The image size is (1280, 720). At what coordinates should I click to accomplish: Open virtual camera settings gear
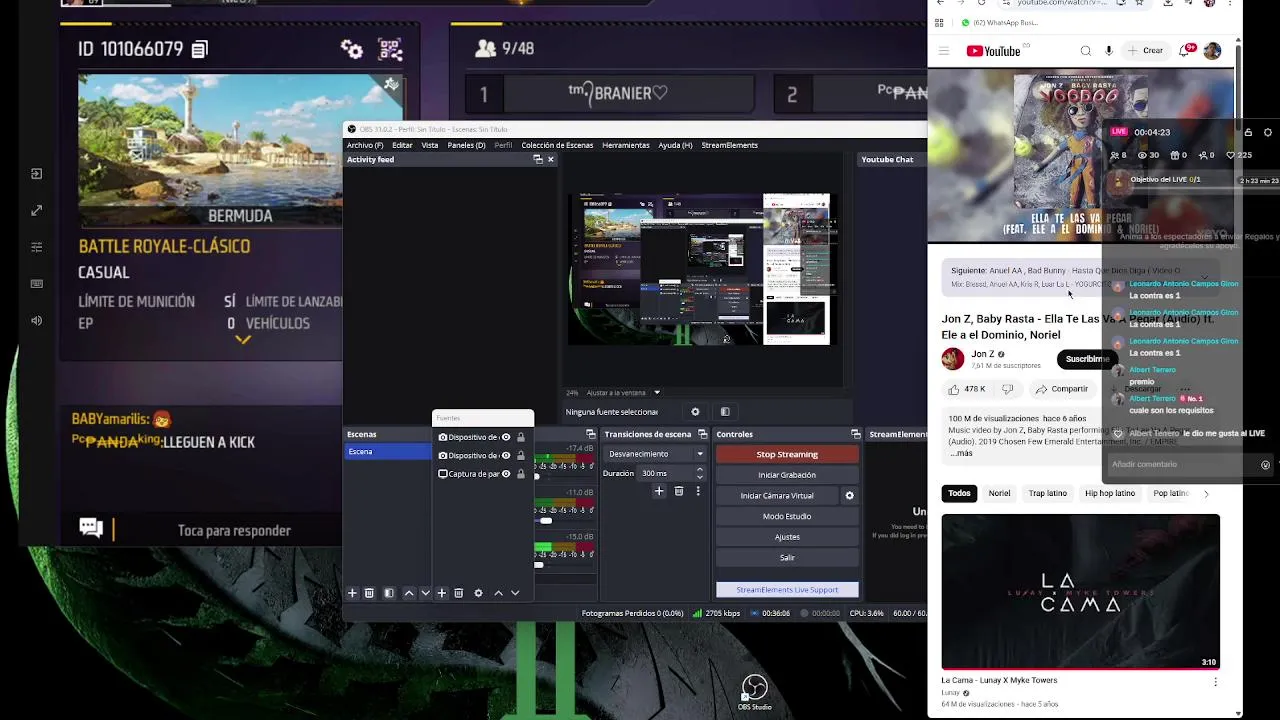(849, 495)
